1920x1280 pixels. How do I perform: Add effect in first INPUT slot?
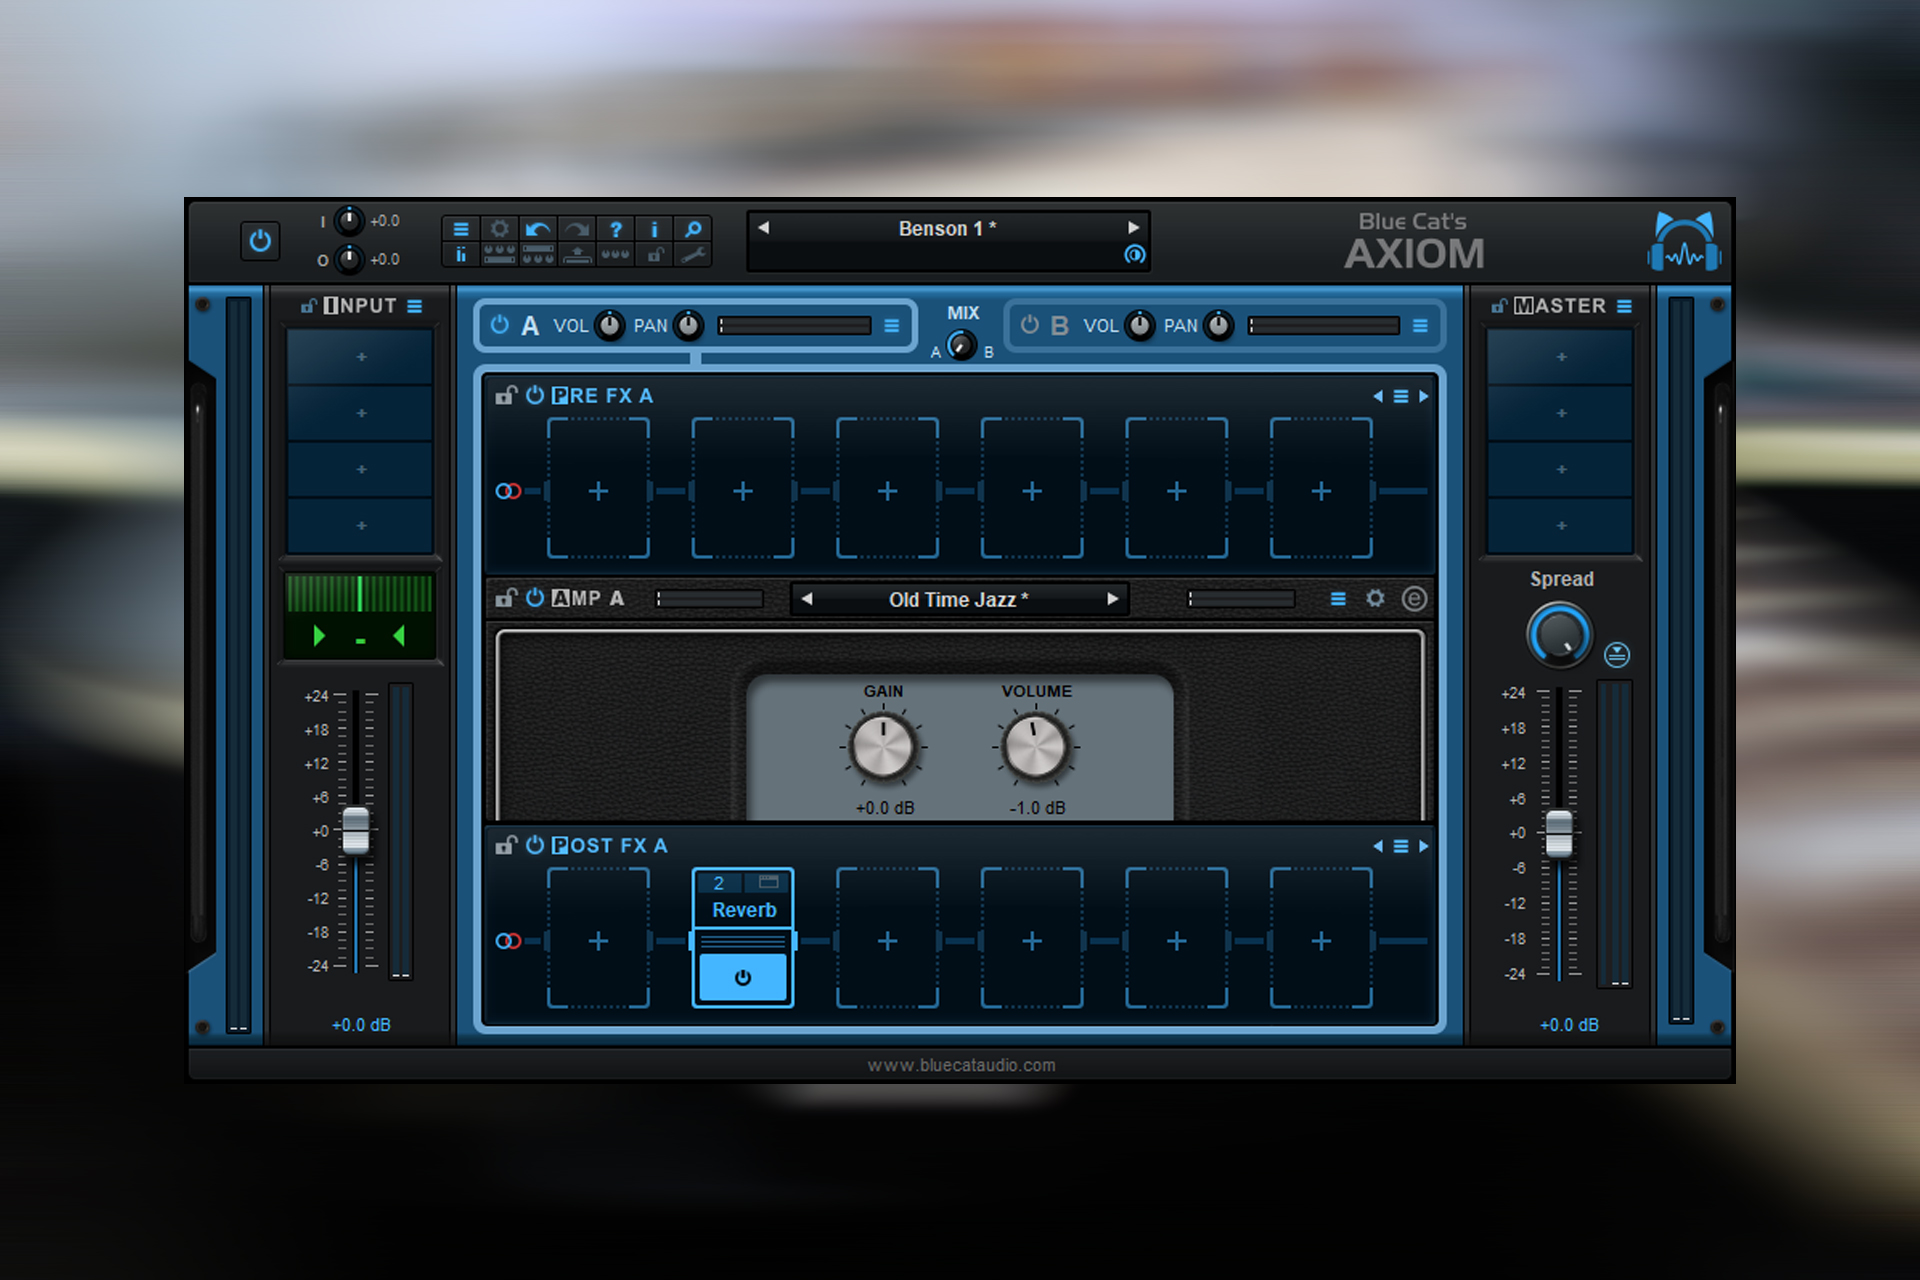point(361,357)
